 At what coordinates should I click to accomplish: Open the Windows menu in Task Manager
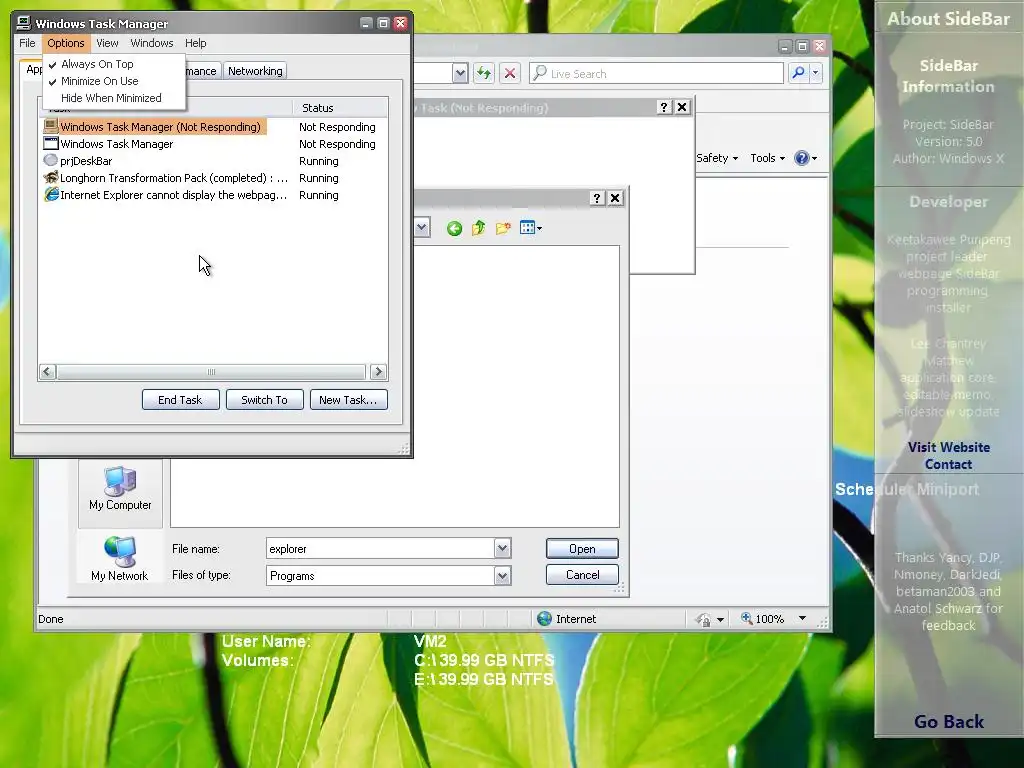(x=152, y=43)
